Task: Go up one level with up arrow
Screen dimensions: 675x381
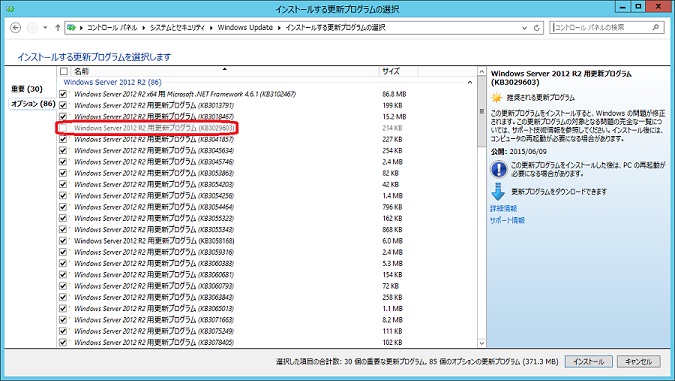Action: coord(58,28)
